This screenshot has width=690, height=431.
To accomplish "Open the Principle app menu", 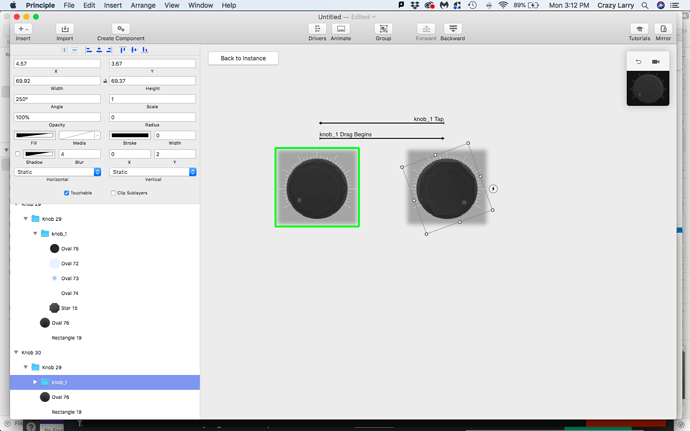I will [40, 5].
